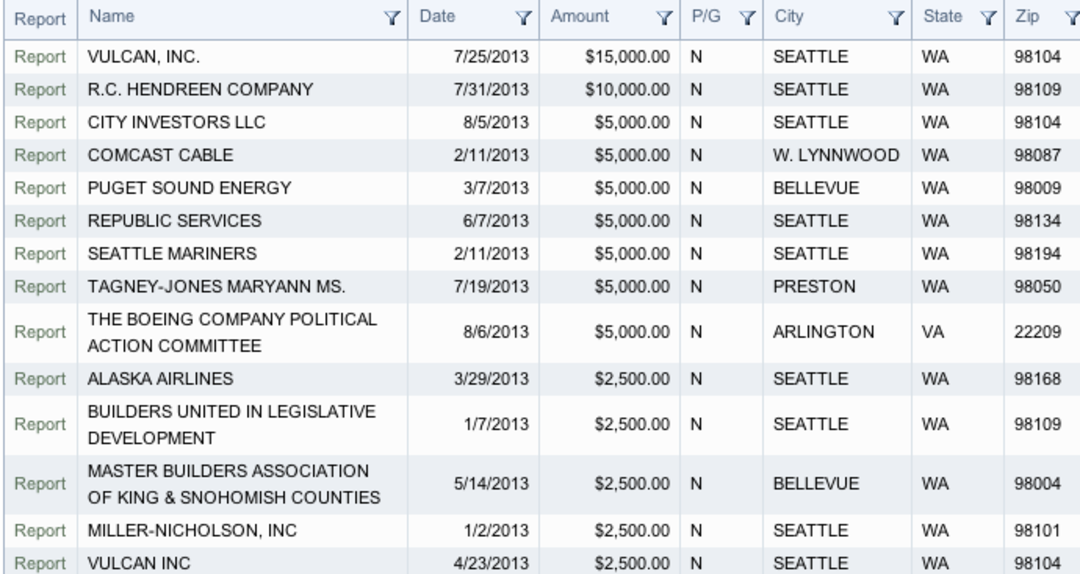Open Report link for R.C. HENDREEN COMPANY
1080x574 pixels.
click(x=40, y=90)
